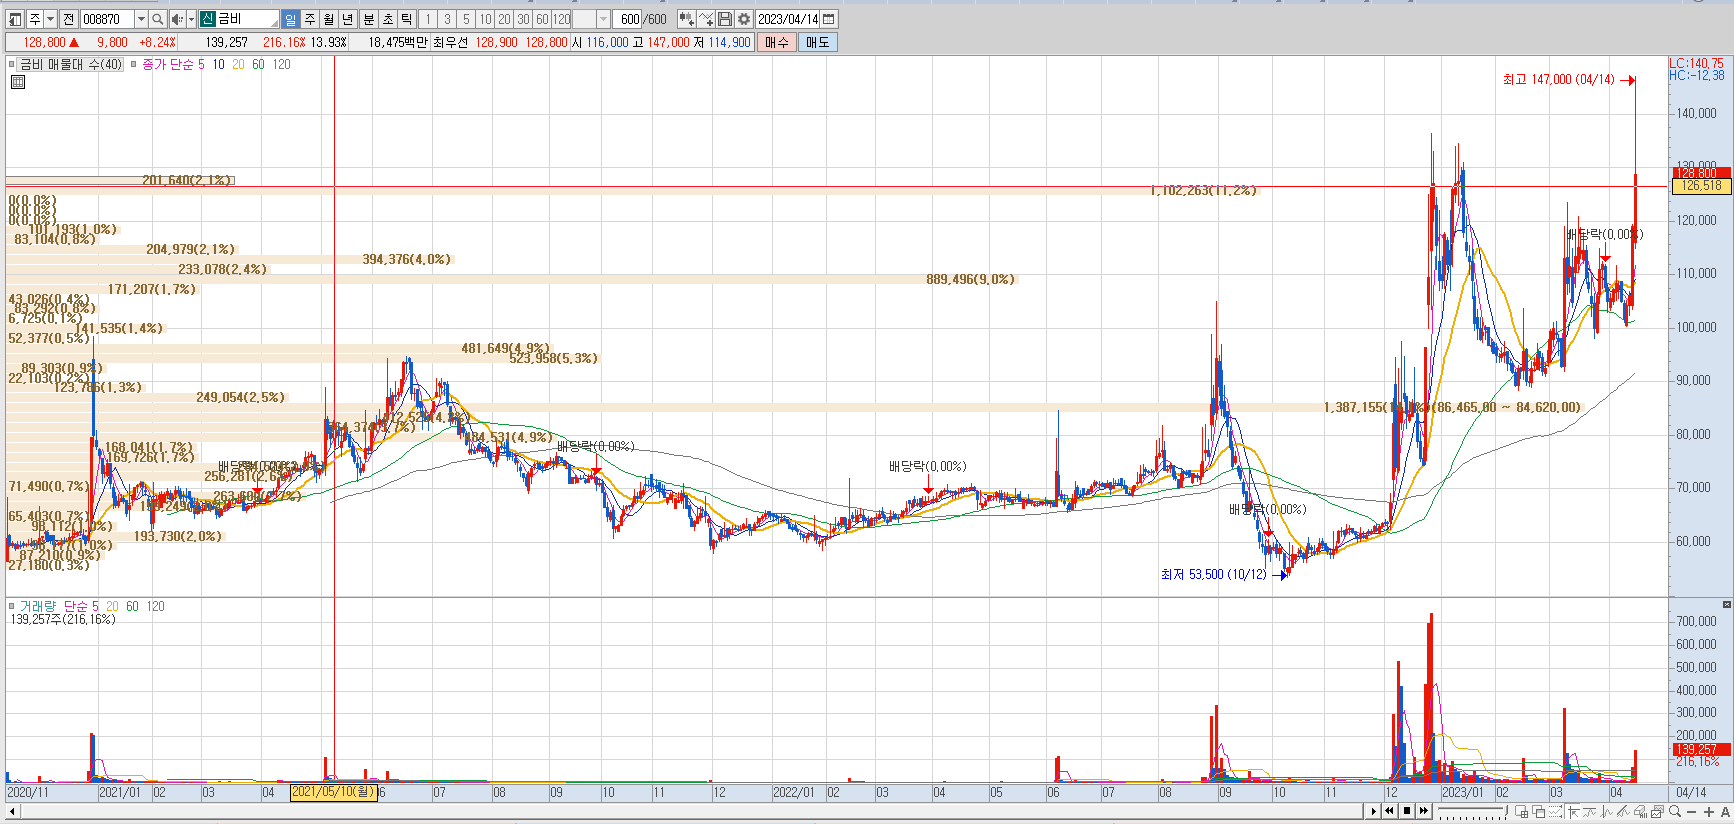The width and height of the screenshot is (1734, 824).
Task: Select interval button 30
Action: [x=523, y=19]
